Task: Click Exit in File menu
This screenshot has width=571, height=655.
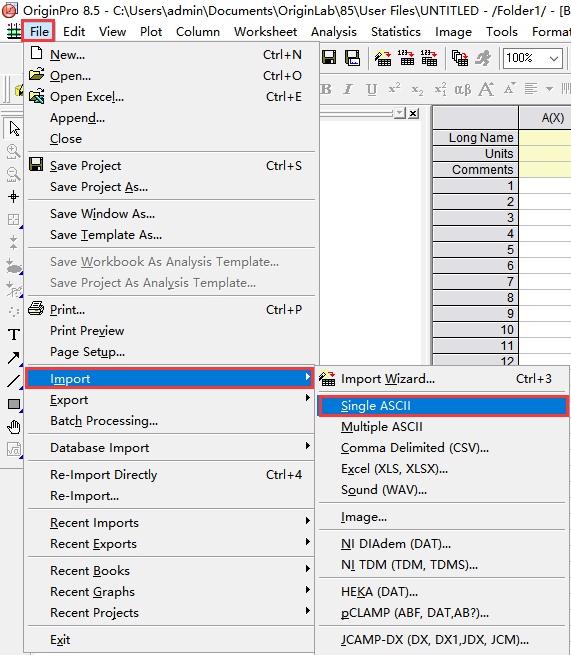Action: tap(169, 640)
